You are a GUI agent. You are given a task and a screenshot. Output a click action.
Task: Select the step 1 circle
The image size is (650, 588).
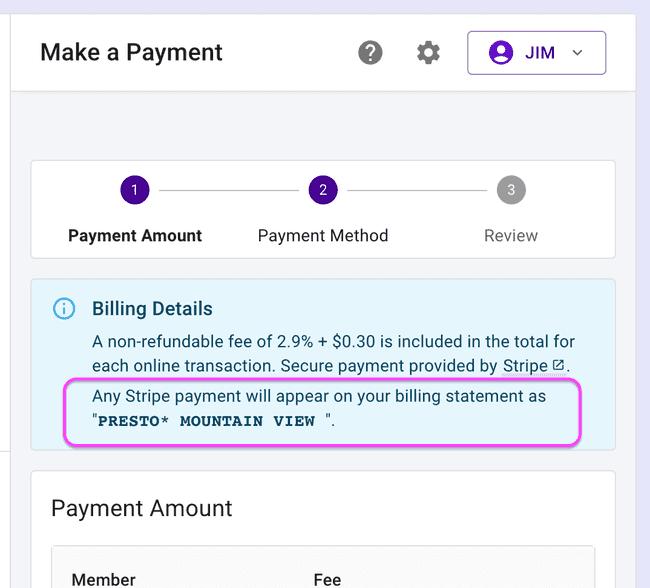[134, 190]
